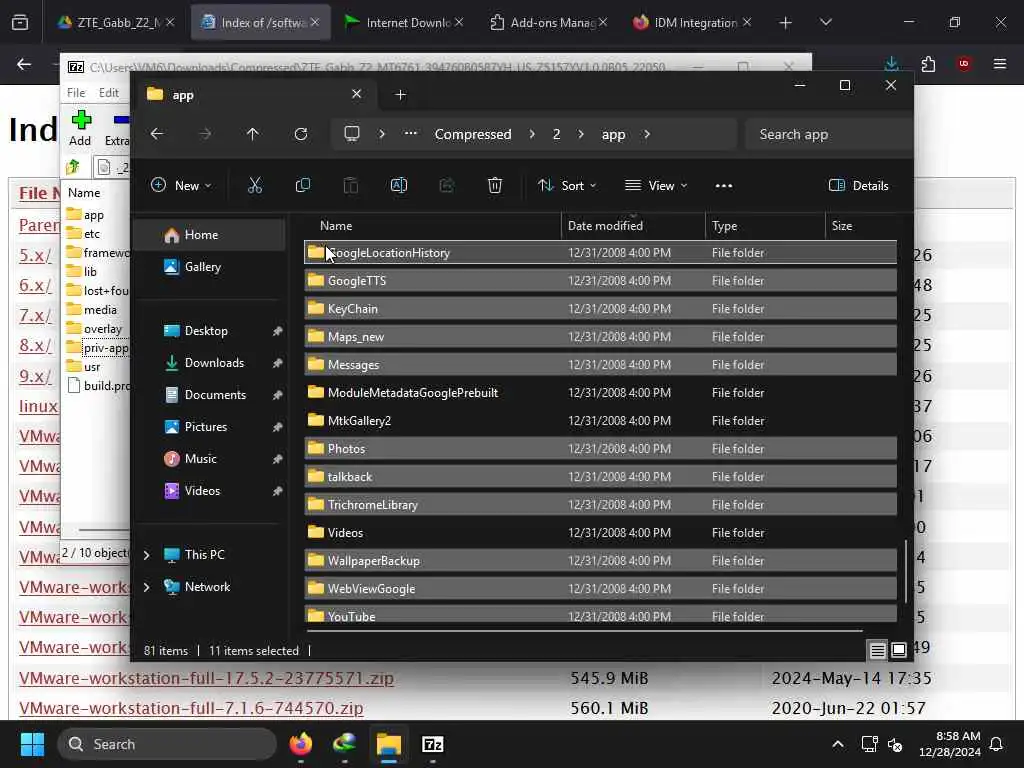Viewport: 1024px width, 768px height.
Task: Open the View dropdown
Action: (656, 185)
